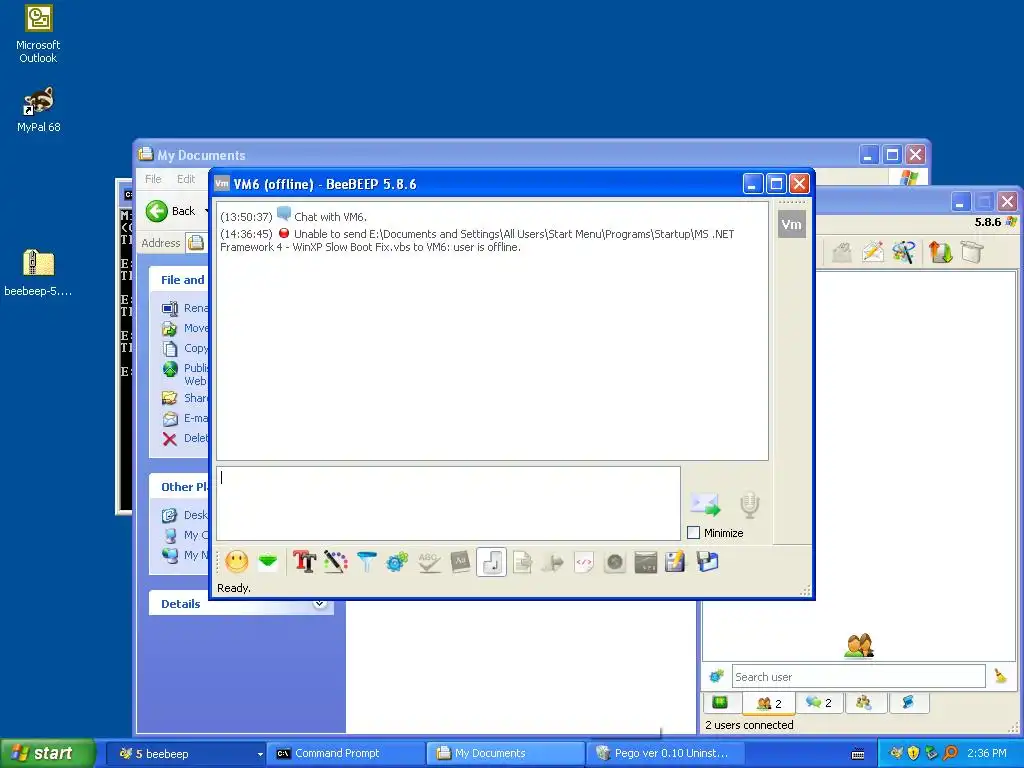Click the grayed folder arrow icon
The image size is (1024, 768).
552,562
